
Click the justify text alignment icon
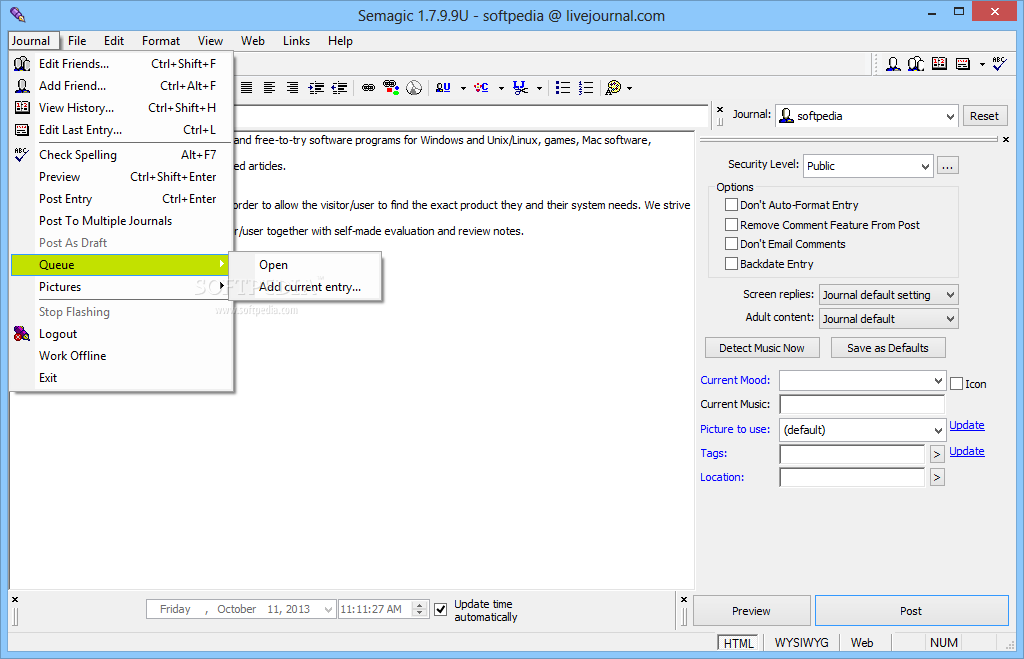[246, 88]
